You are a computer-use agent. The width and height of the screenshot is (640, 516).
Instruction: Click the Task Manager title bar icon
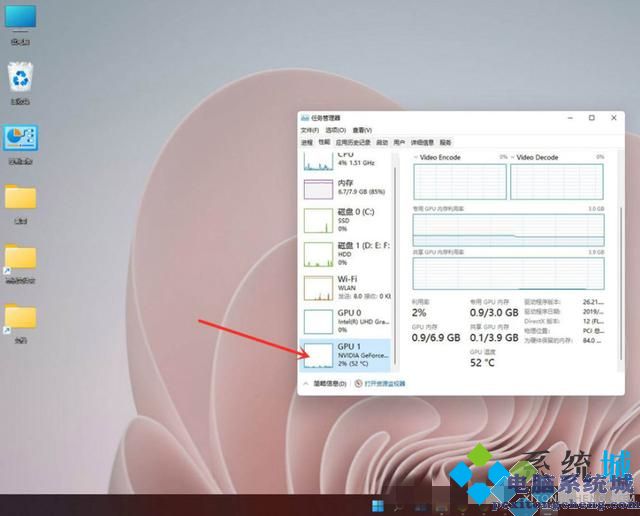coord(304,118)
